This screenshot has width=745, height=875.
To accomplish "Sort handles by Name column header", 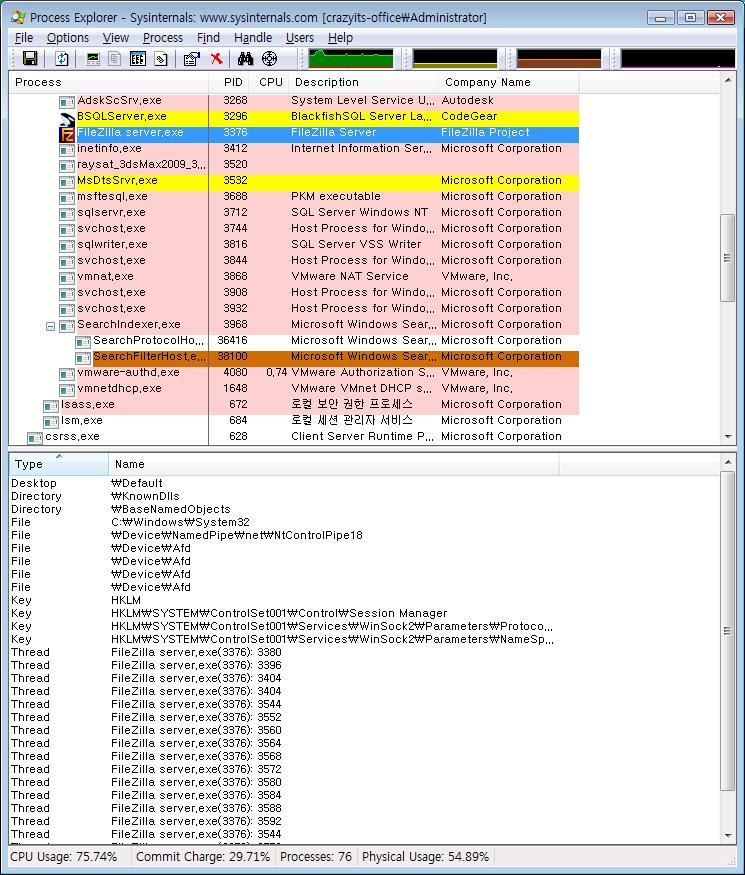I will pos(334,464).
